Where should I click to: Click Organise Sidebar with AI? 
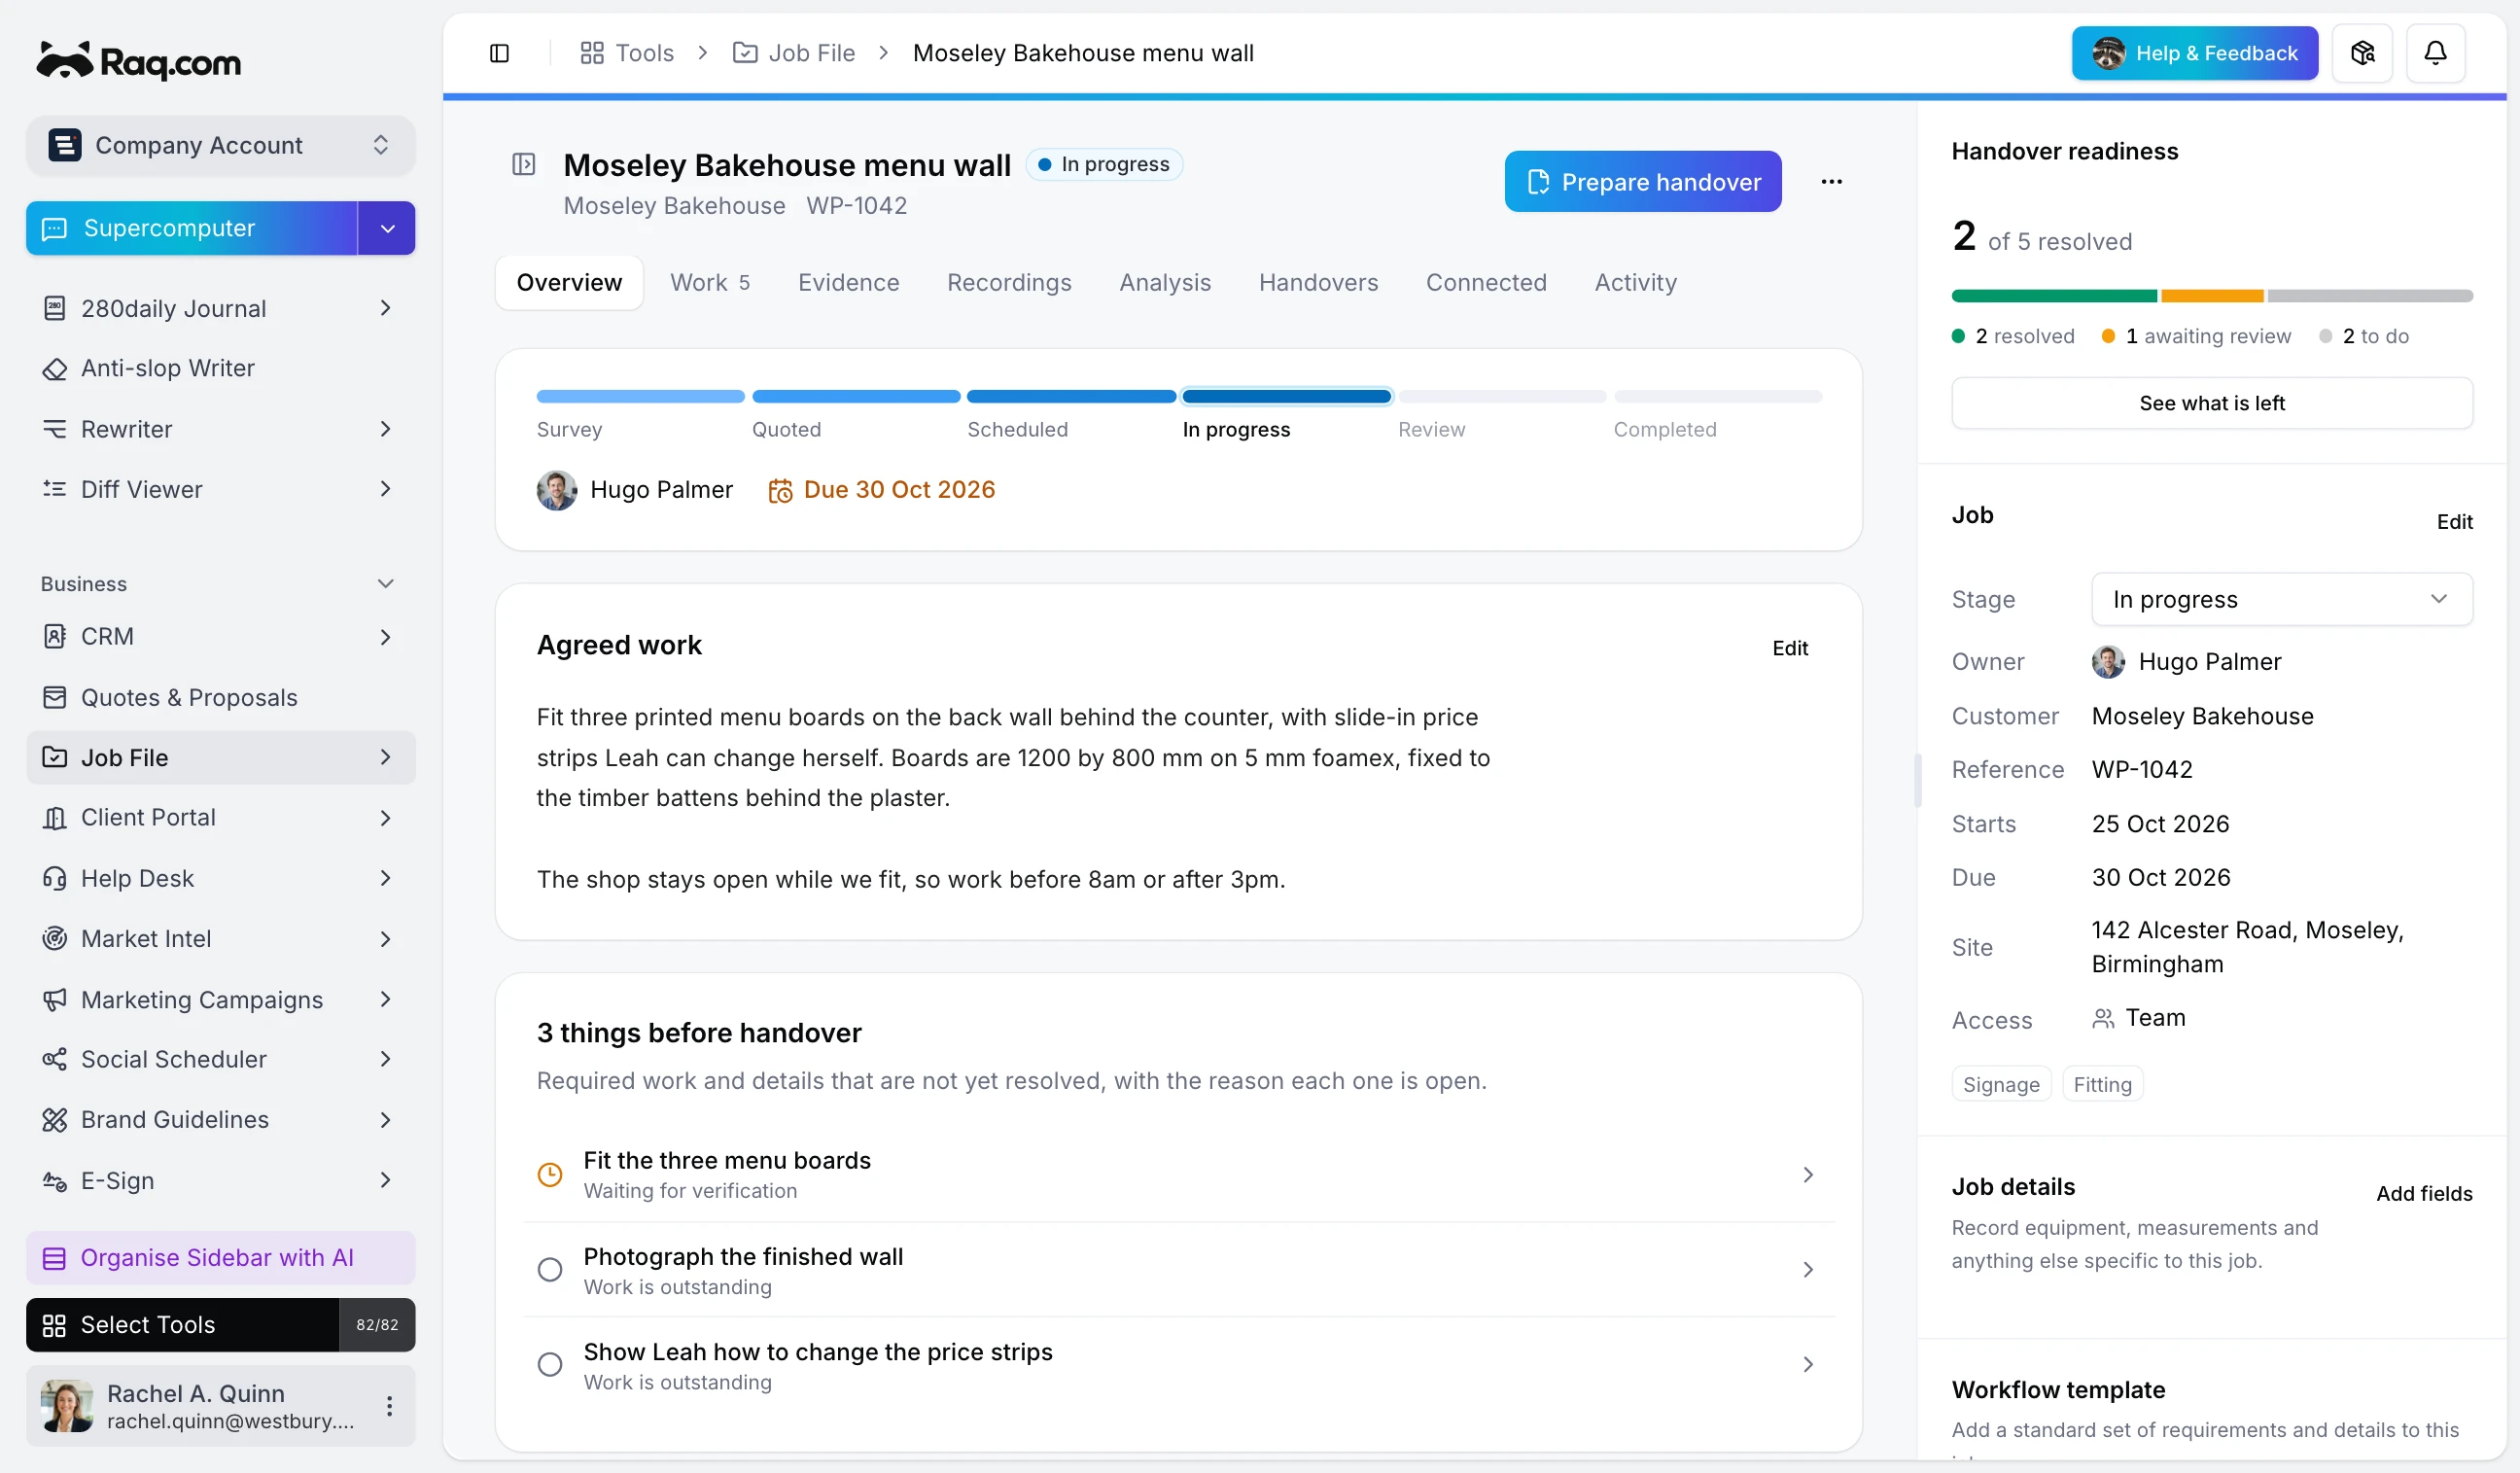coord(220,1258)
